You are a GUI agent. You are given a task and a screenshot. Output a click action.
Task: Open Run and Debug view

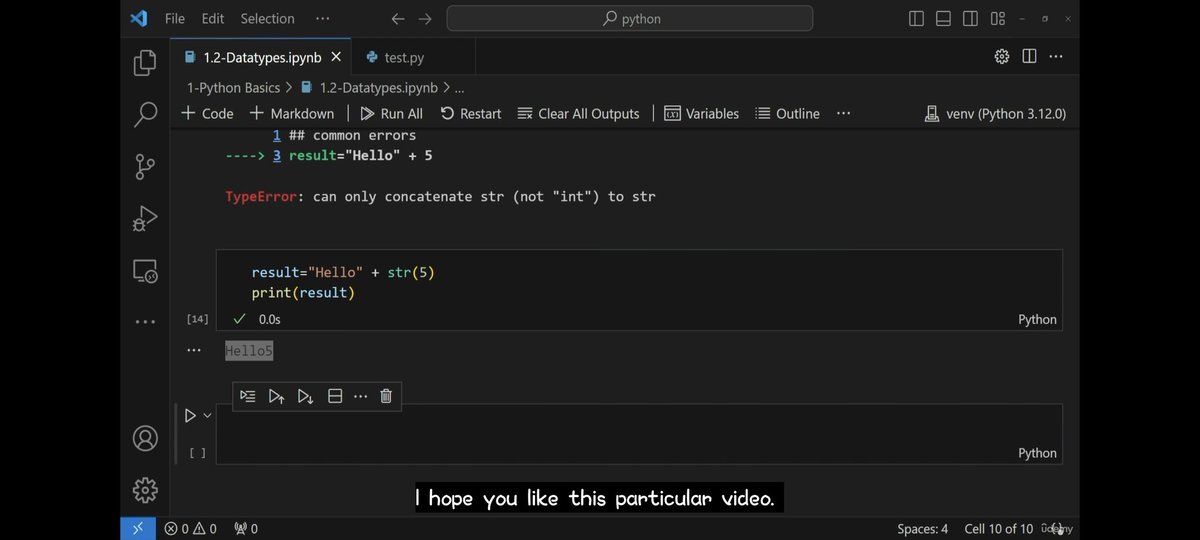pyautogui.click(x=145, y=218)
